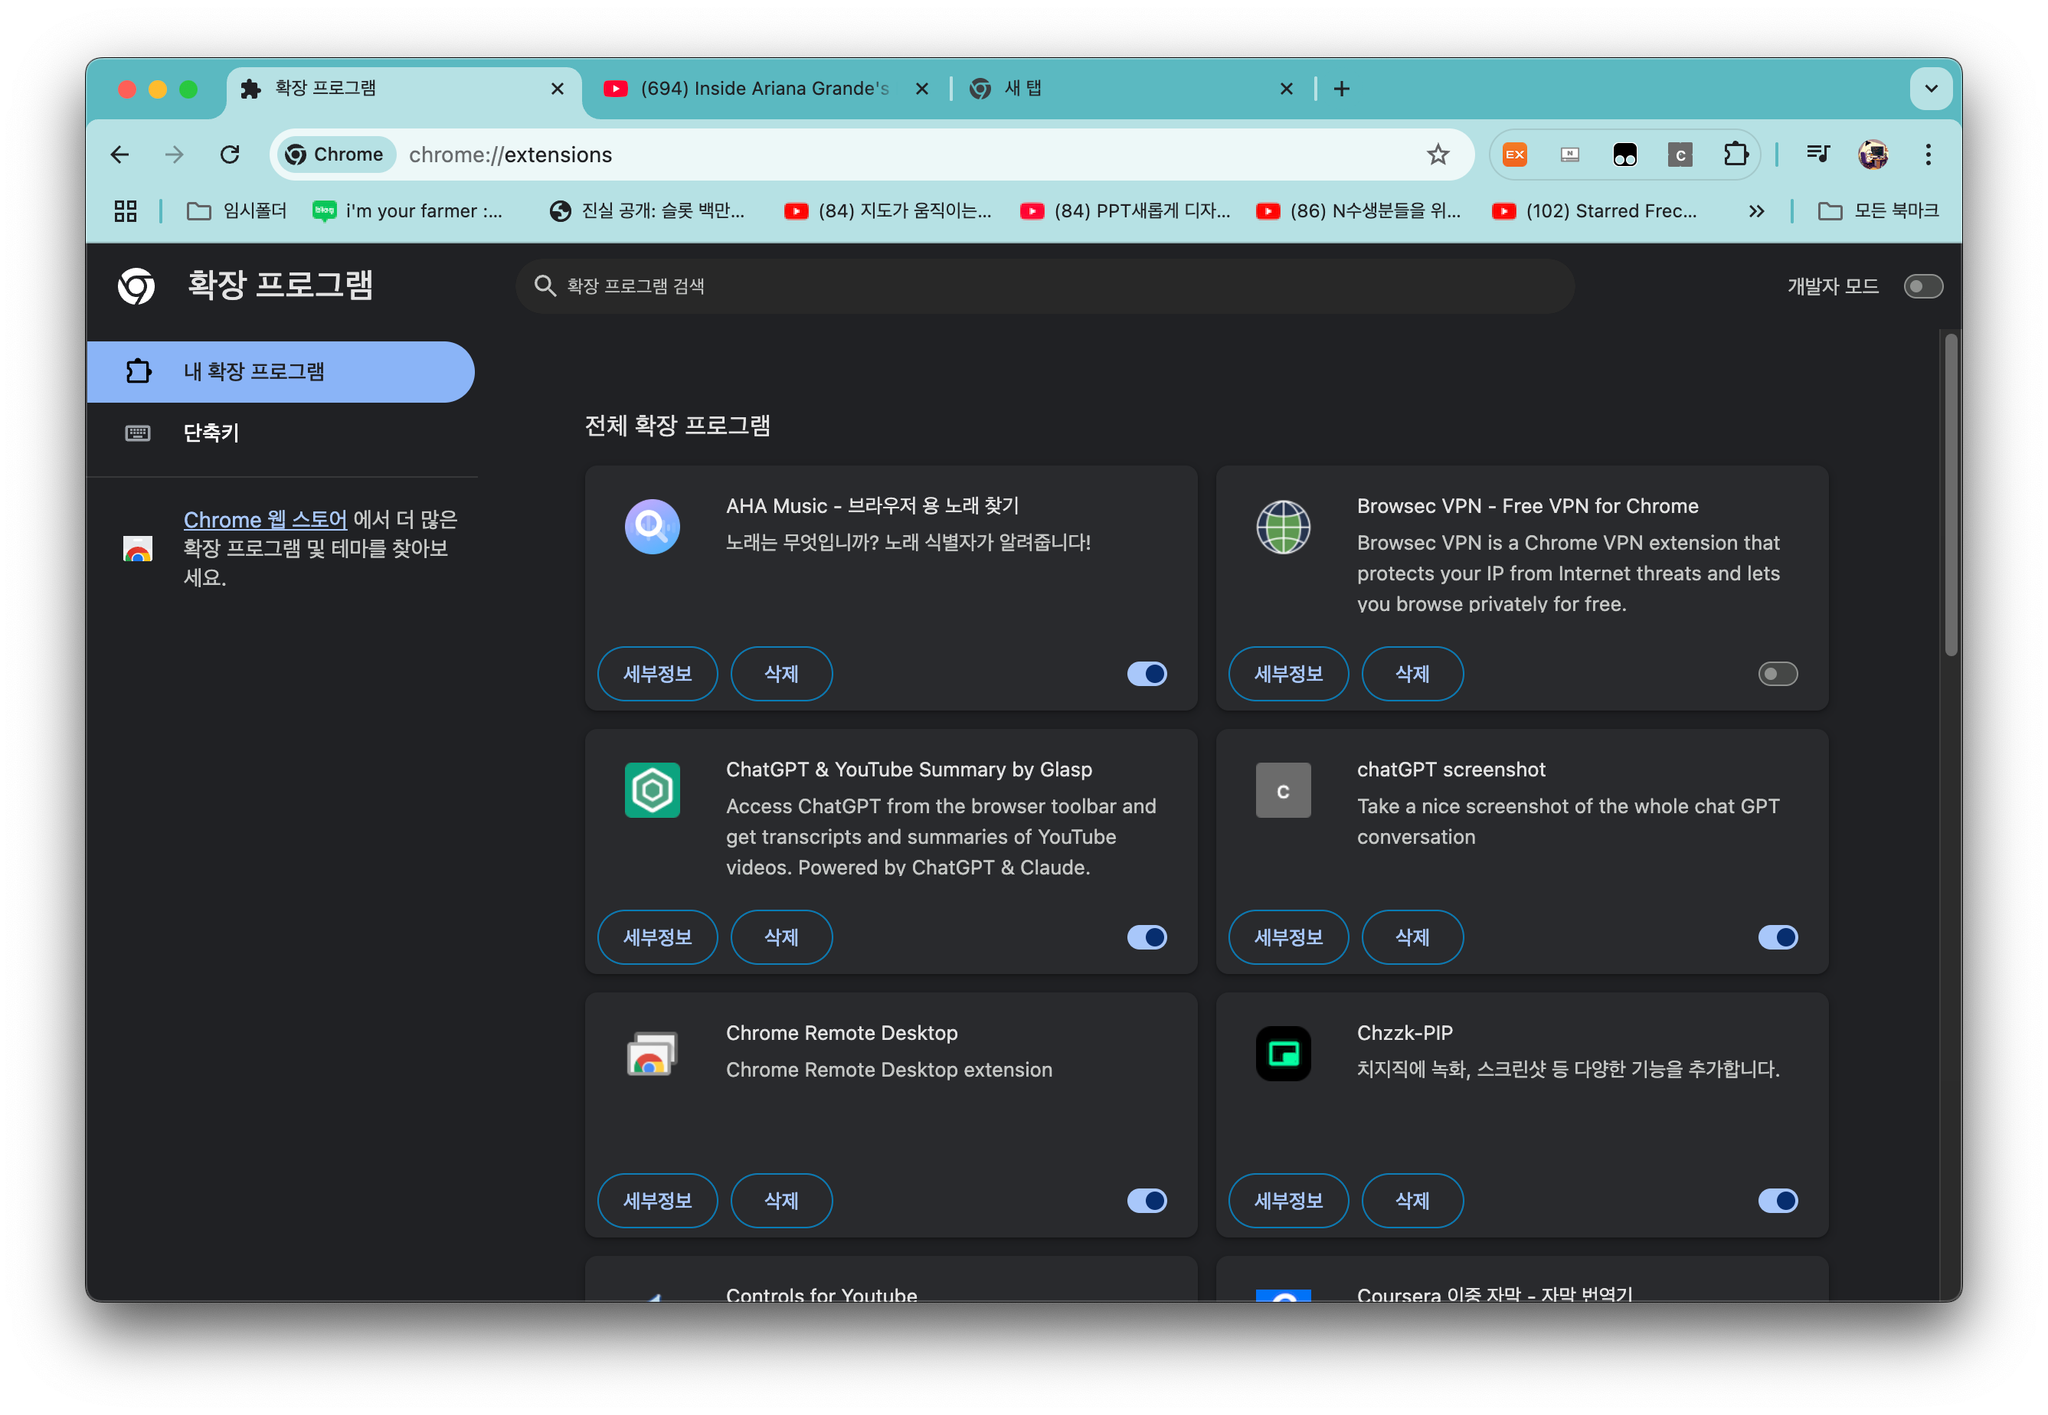The image size is (2048, 1415).
Task: Click the back navigation arrow
Action: 120,154
